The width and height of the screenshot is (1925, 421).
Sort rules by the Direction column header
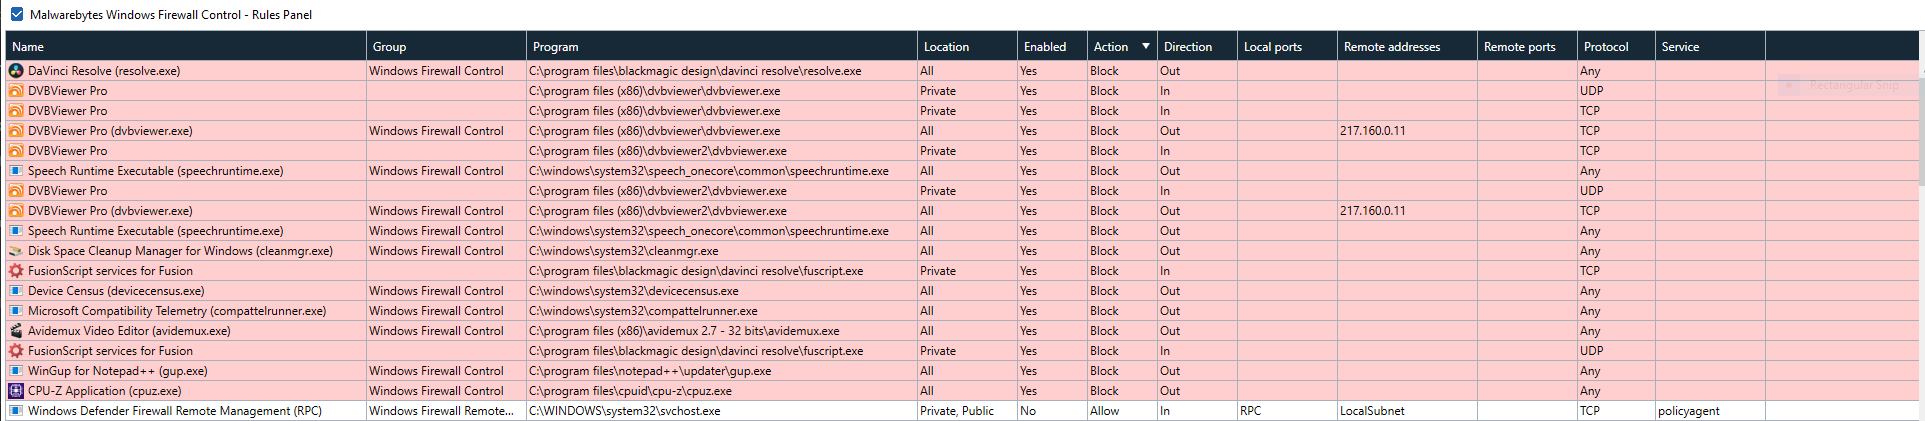[1197, 47]
